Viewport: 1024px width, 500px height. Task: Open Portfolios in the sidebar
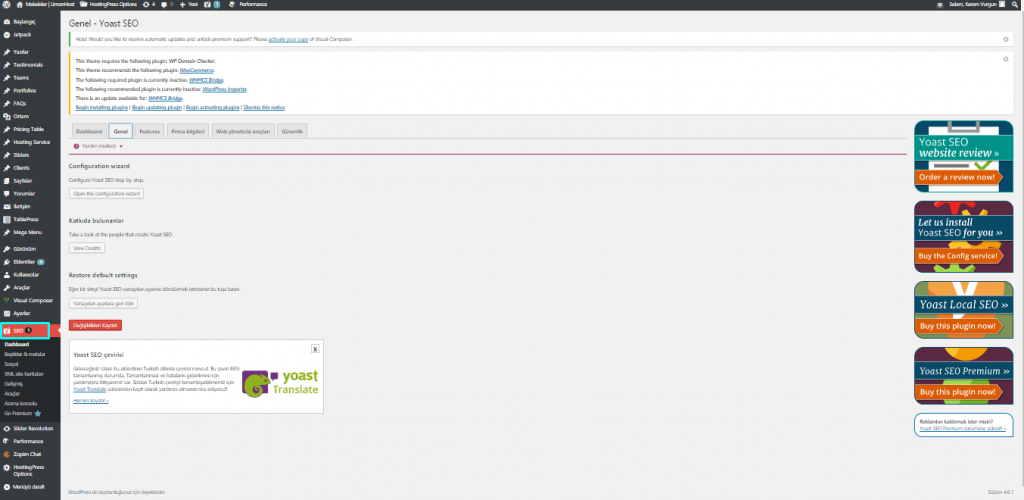[25, 91]
